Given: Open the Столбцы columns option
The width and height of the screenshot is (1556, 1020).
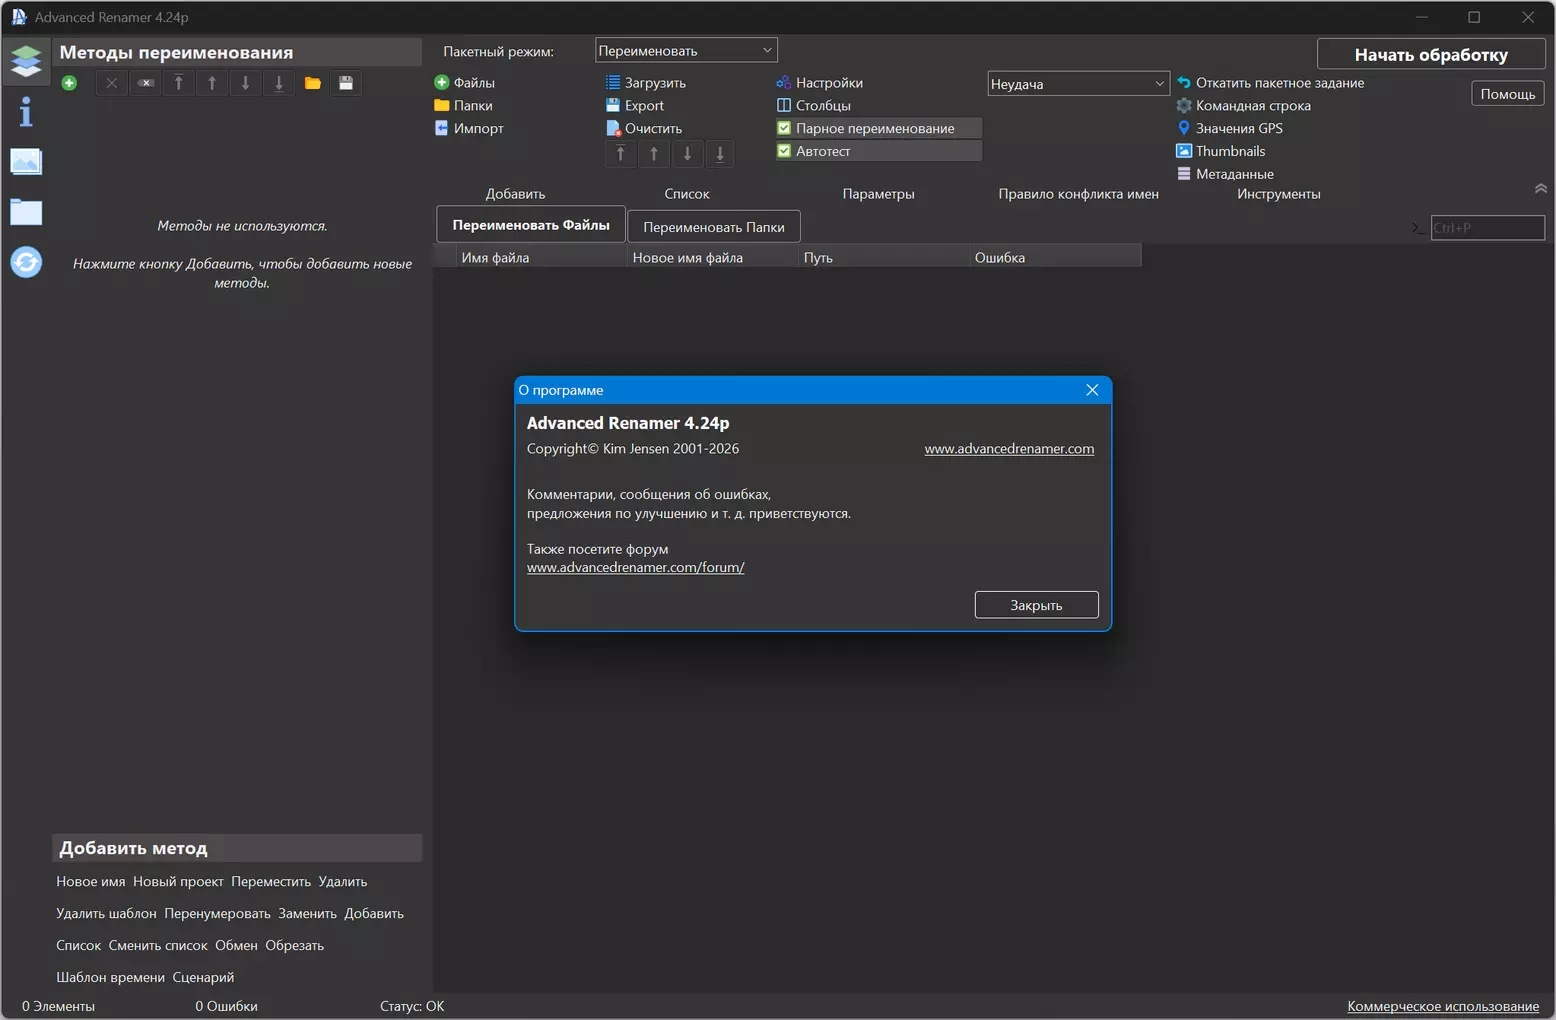Looking at the screenshot, I should coord(814,105).
